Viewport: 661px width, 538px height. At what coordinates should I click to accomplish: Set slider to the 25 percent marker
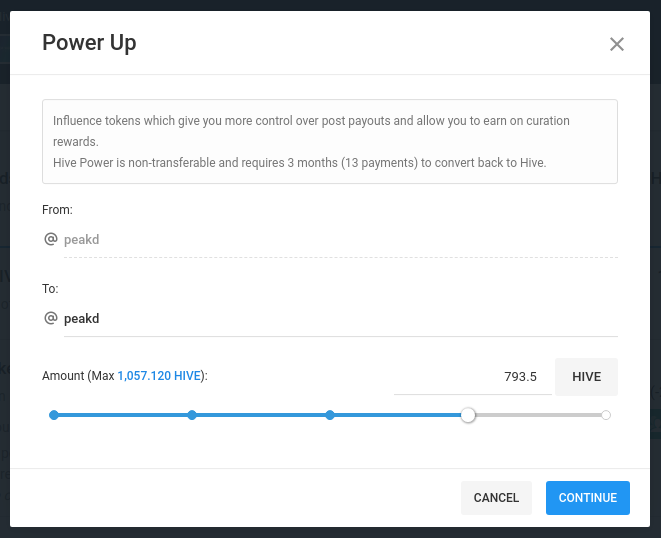tap(192, 415)
